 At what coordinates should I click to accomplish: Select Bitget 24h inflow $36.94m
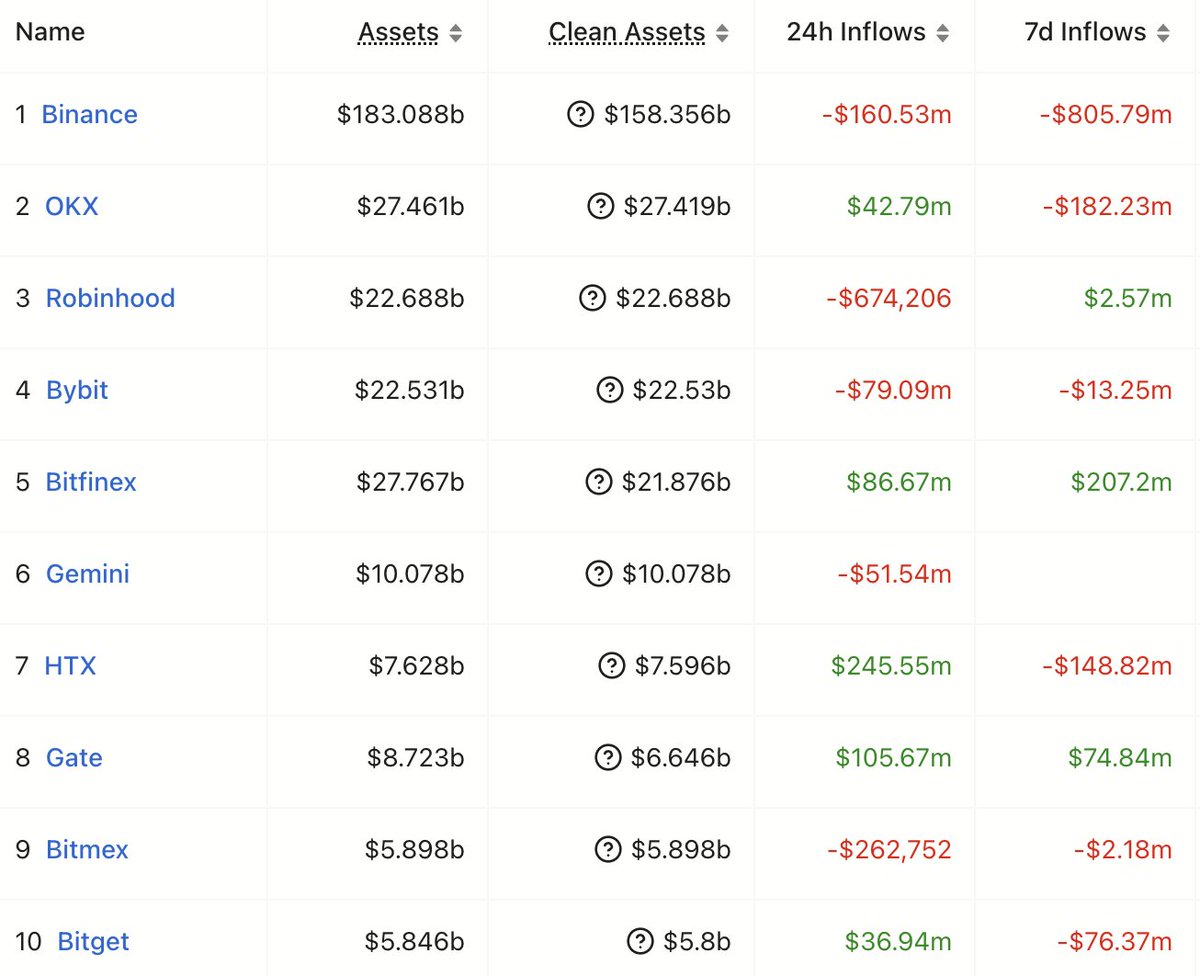(x=898, y=942)
